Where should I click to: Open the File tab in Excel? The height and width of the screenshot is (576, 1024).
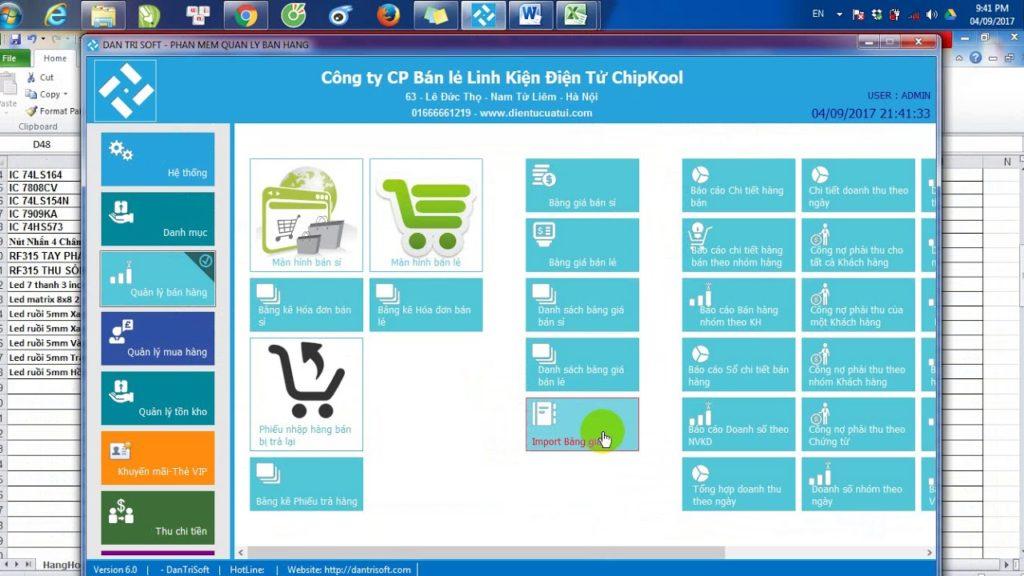14,58
